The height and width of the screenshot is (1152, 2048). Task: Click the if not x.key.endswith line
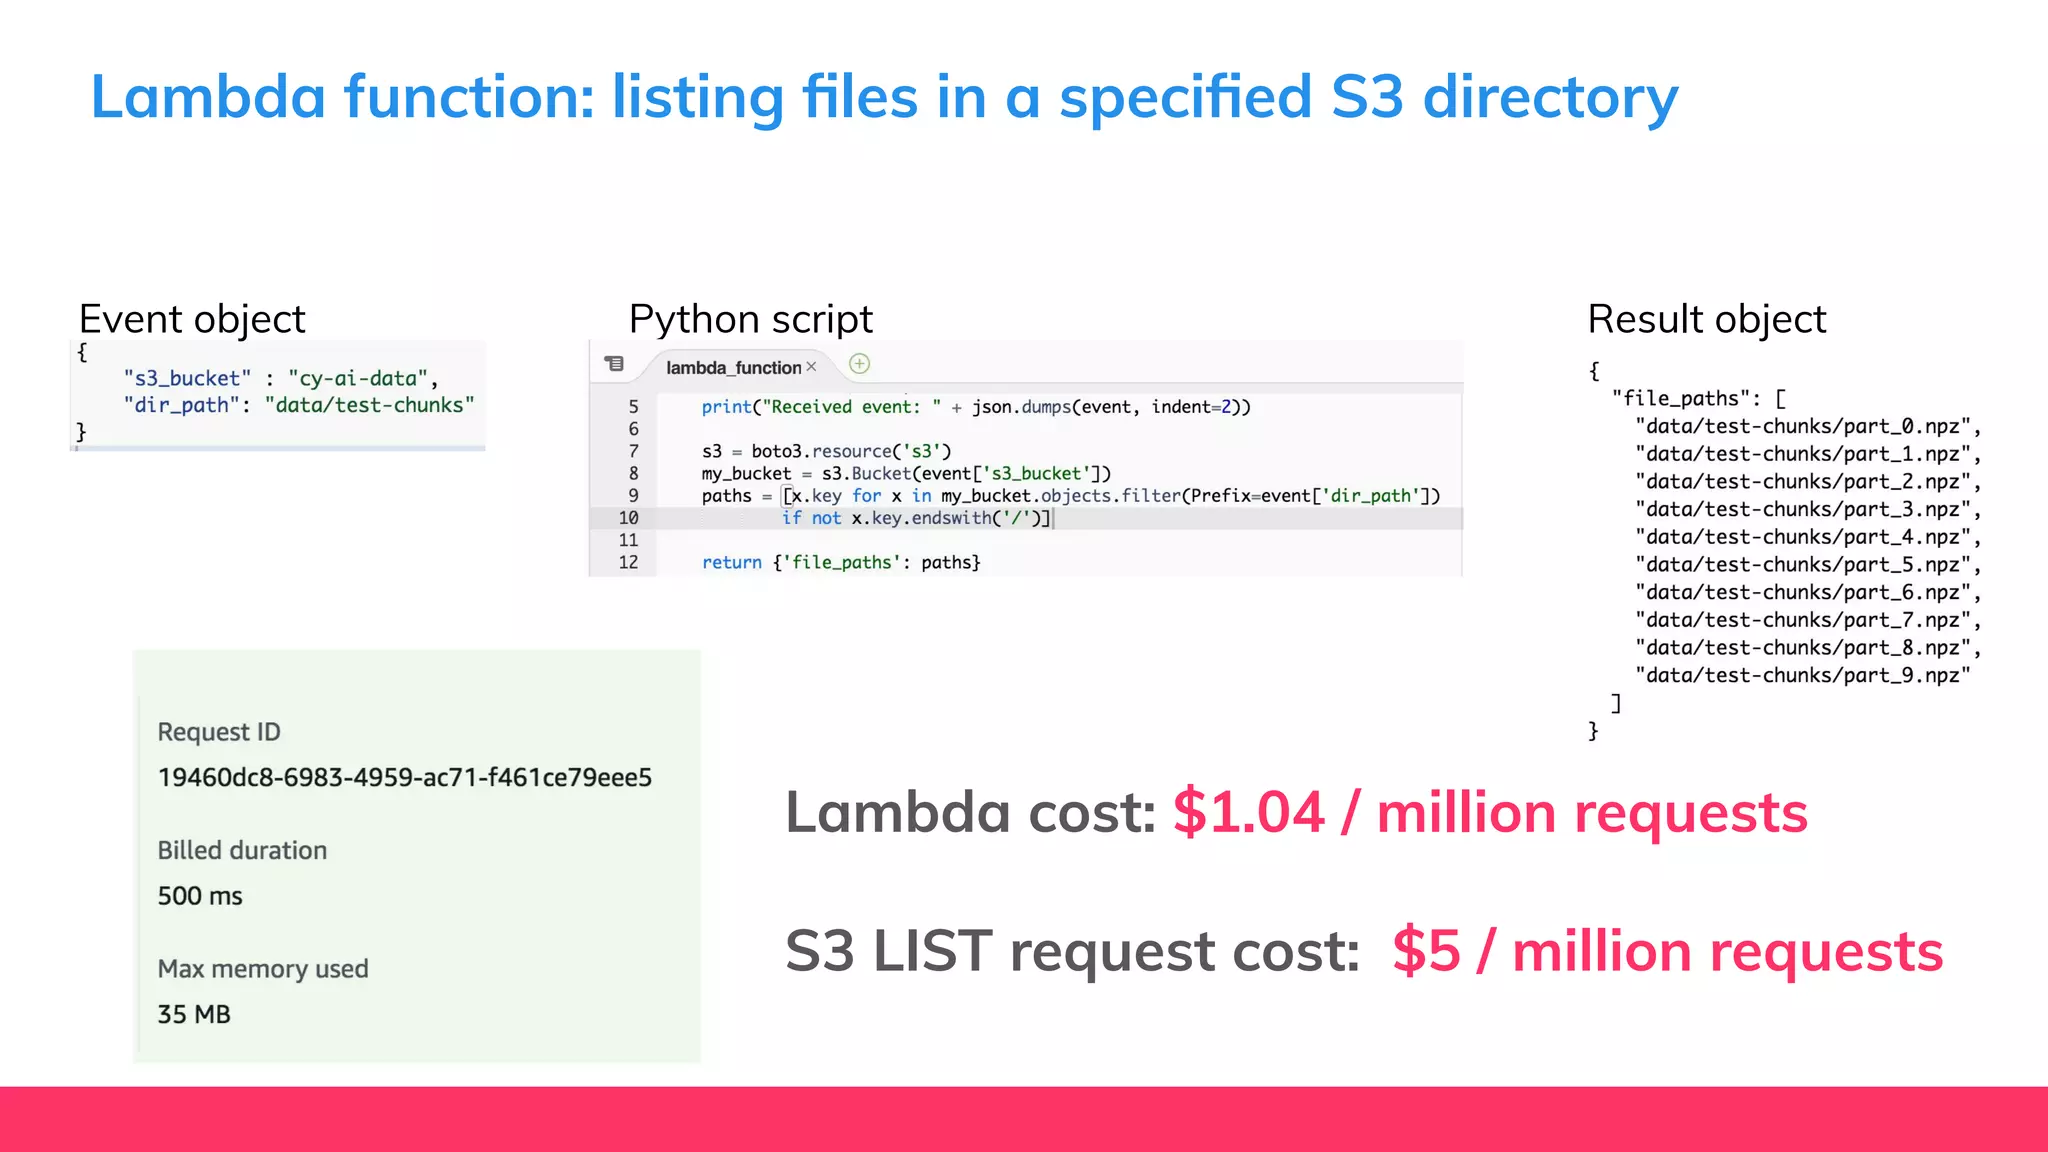click(x=916, y=518)
